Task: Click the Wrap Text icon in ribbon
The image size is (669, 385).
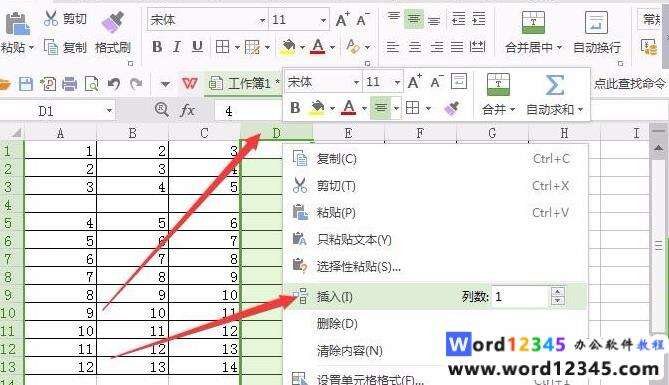Action: (x=596, y=23)
